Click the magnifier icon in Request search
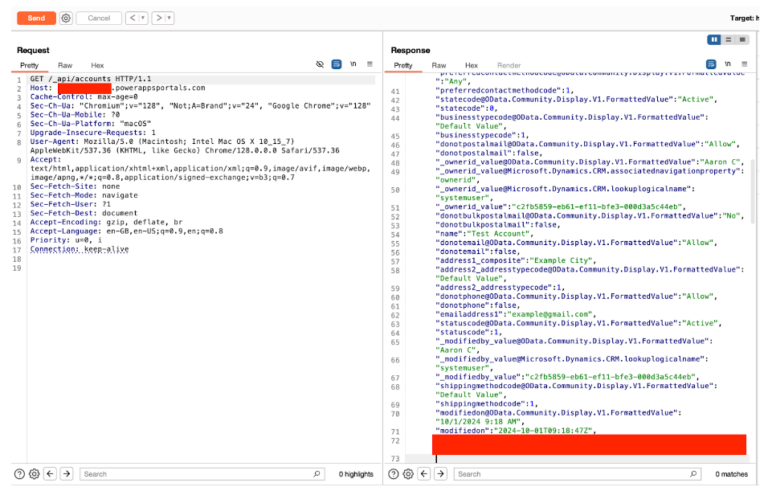Viewport: 768px width, 487px height. (316, 474)
